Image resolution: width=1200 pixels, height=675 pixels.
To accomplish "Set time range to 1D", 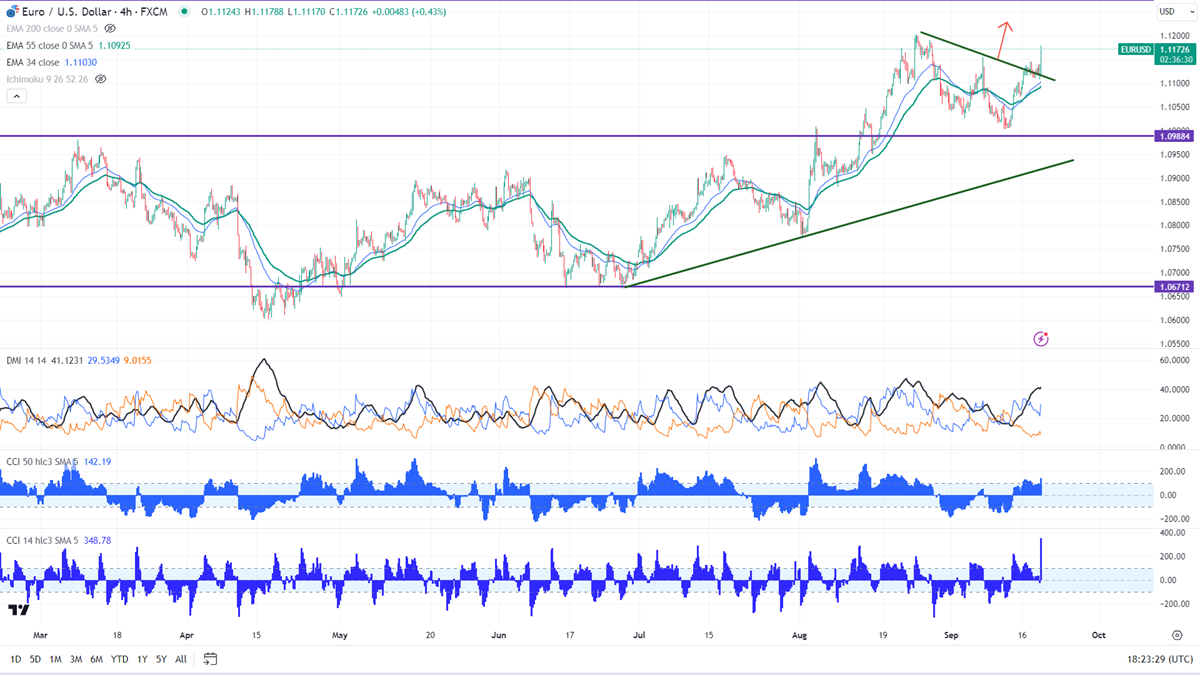I will coord(16,659).
